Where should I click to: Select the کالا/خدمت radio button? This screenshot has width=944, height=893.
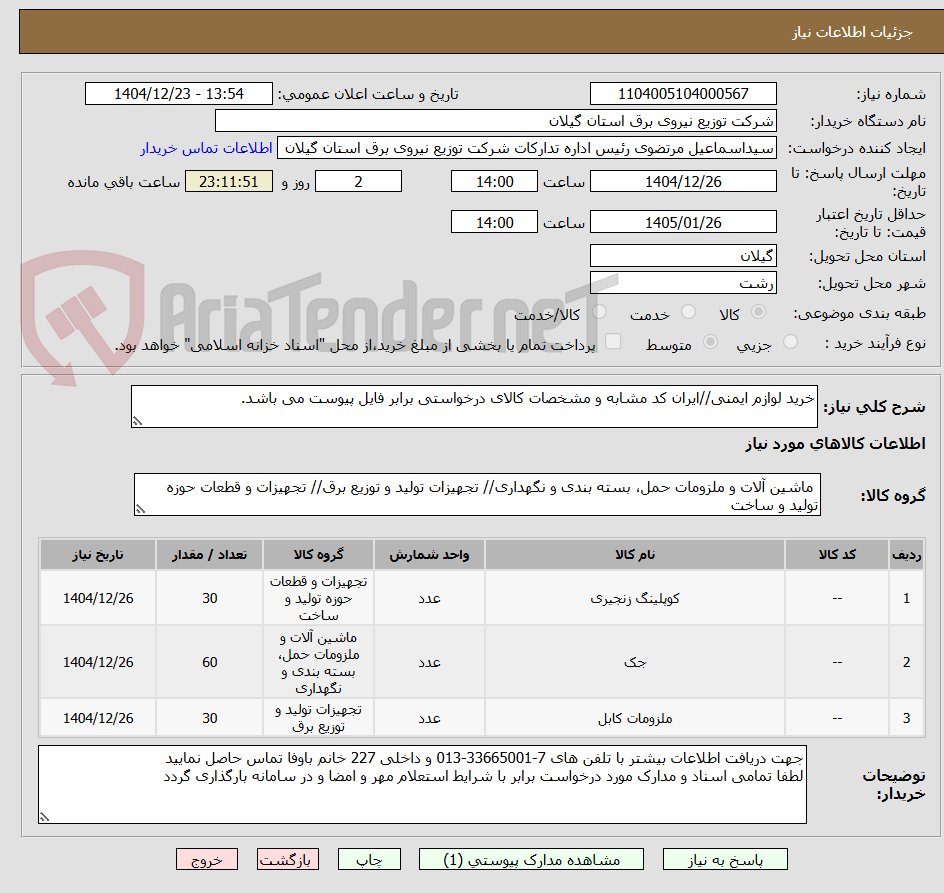pyautogui.click(x=599, y=312)
